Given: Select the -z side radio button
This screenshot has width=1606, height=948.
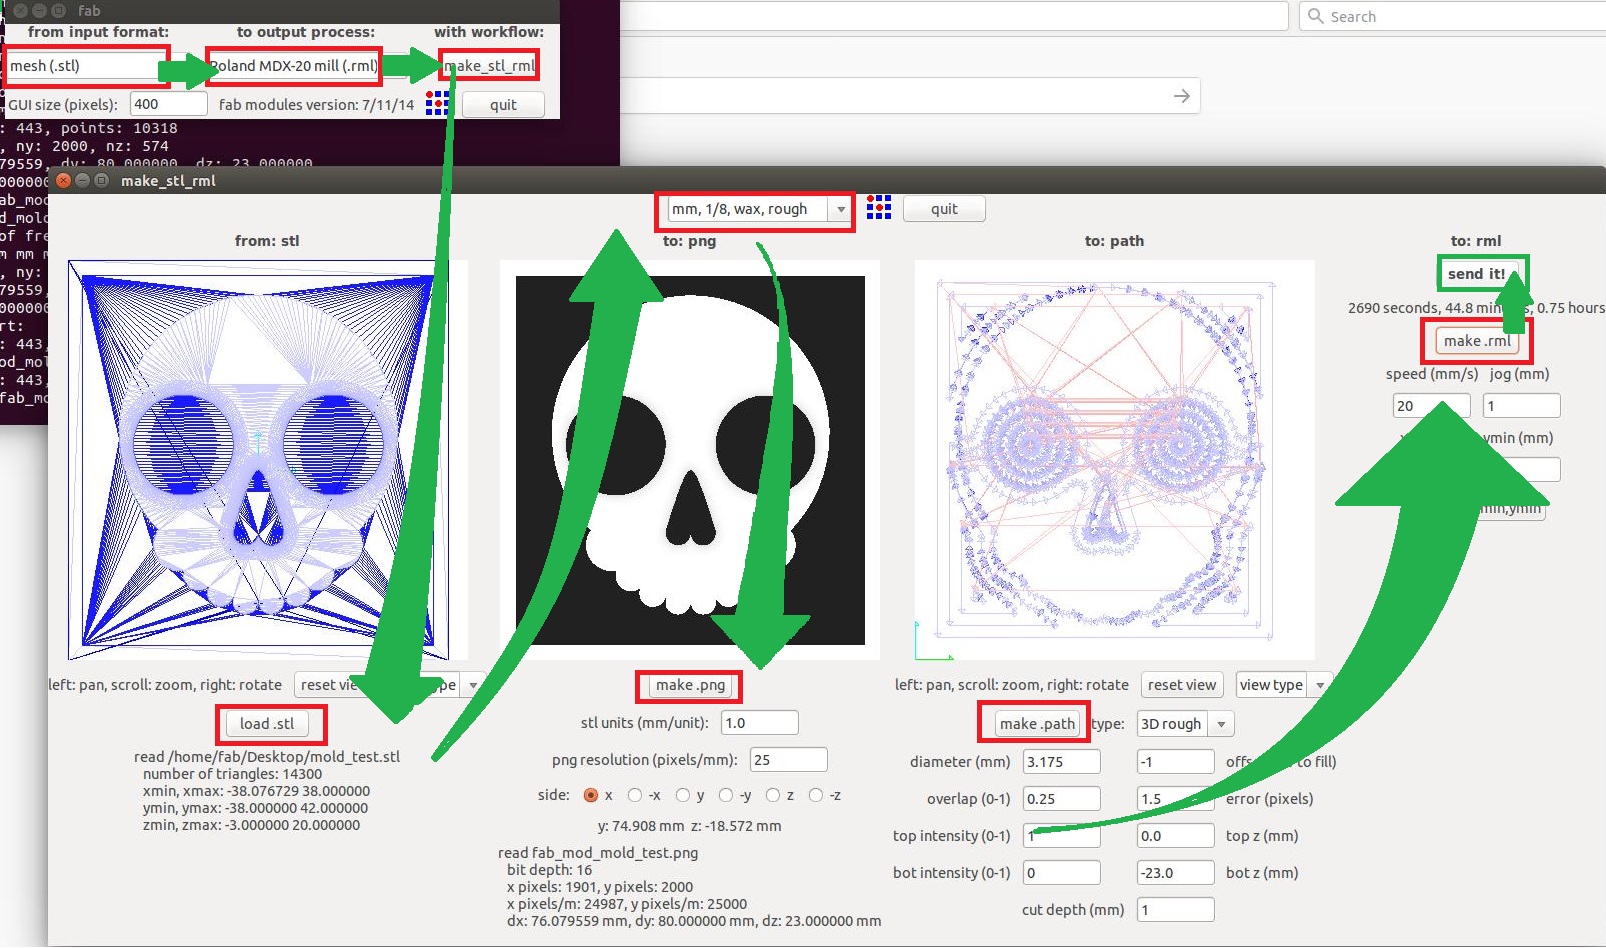Looking at the screenshot, I should (x=816, y=795).
